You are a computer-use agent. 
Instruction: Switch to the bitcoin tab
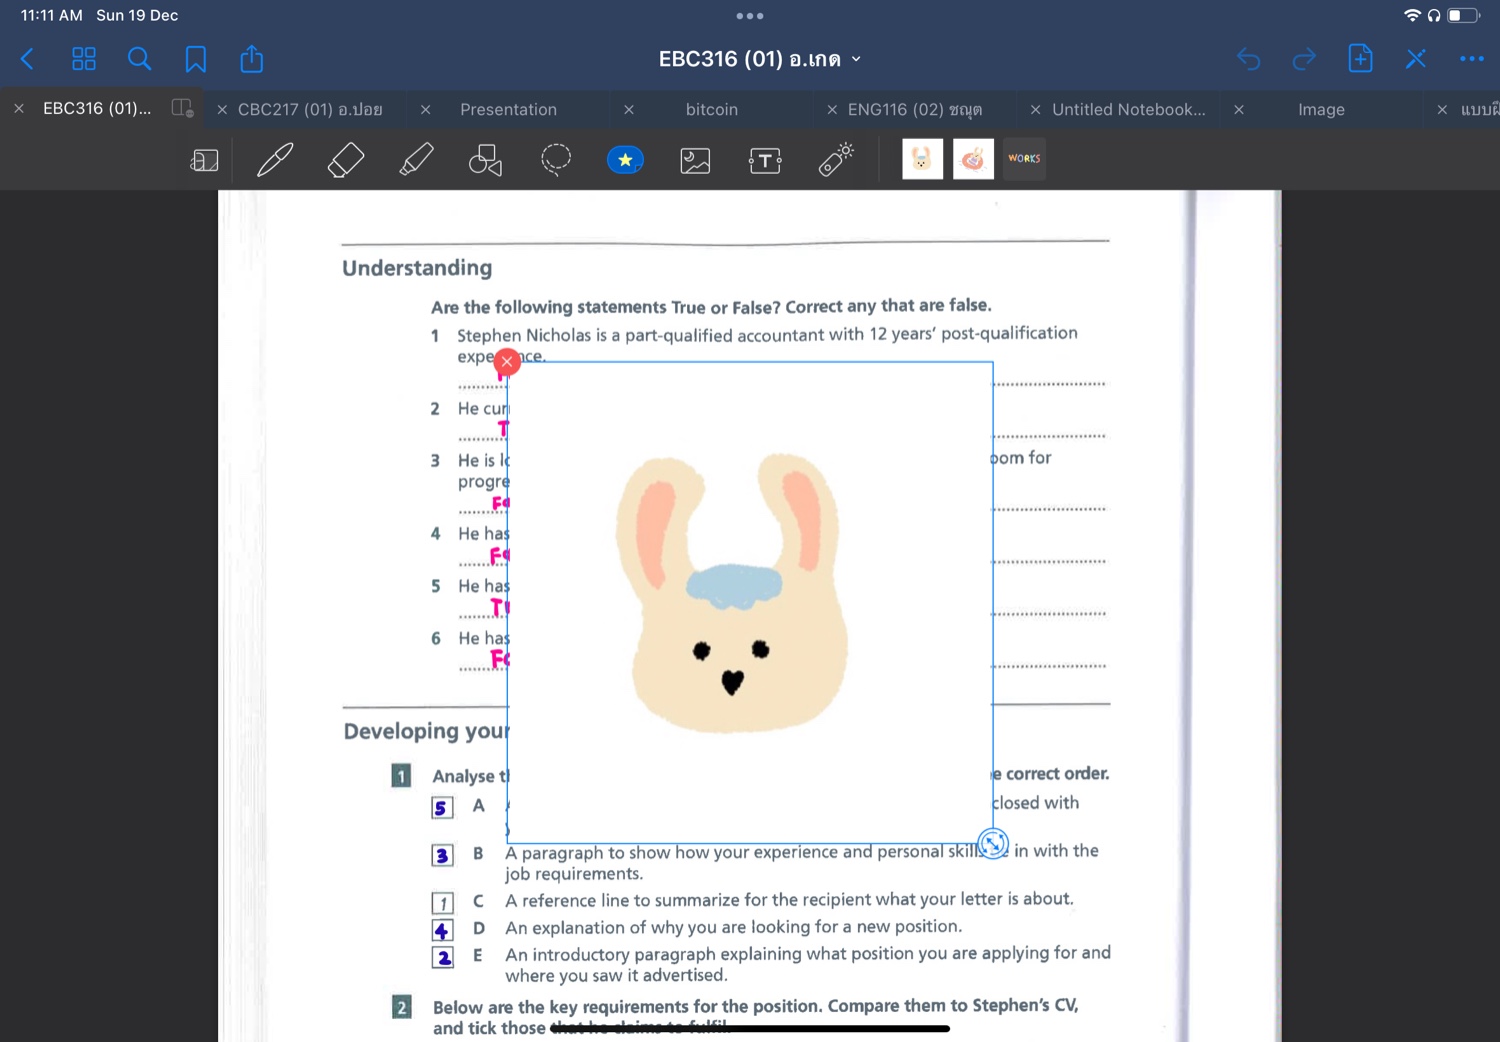711,110
